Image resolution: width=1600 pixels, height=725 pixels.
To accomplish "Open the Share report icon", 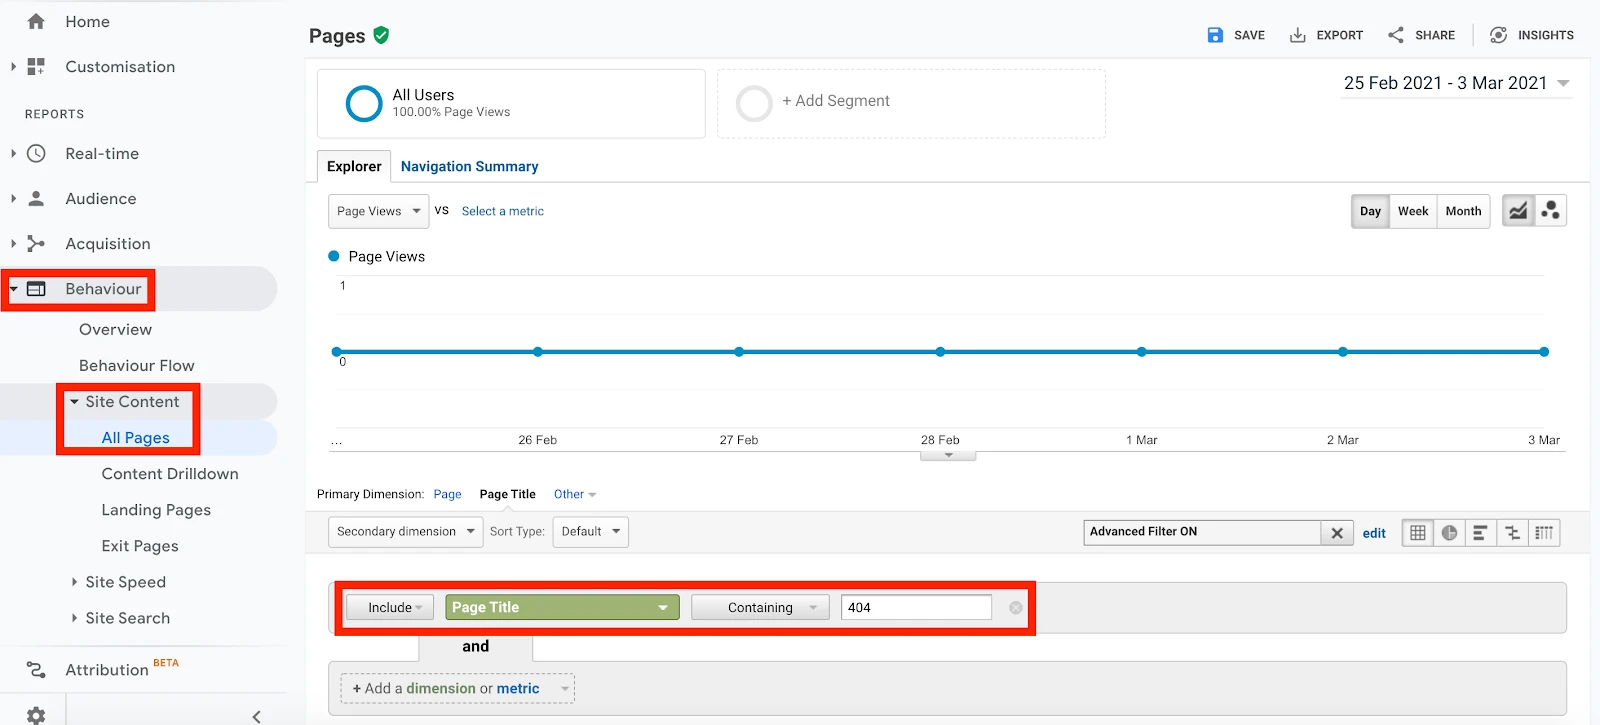I will coord(1396,35).
